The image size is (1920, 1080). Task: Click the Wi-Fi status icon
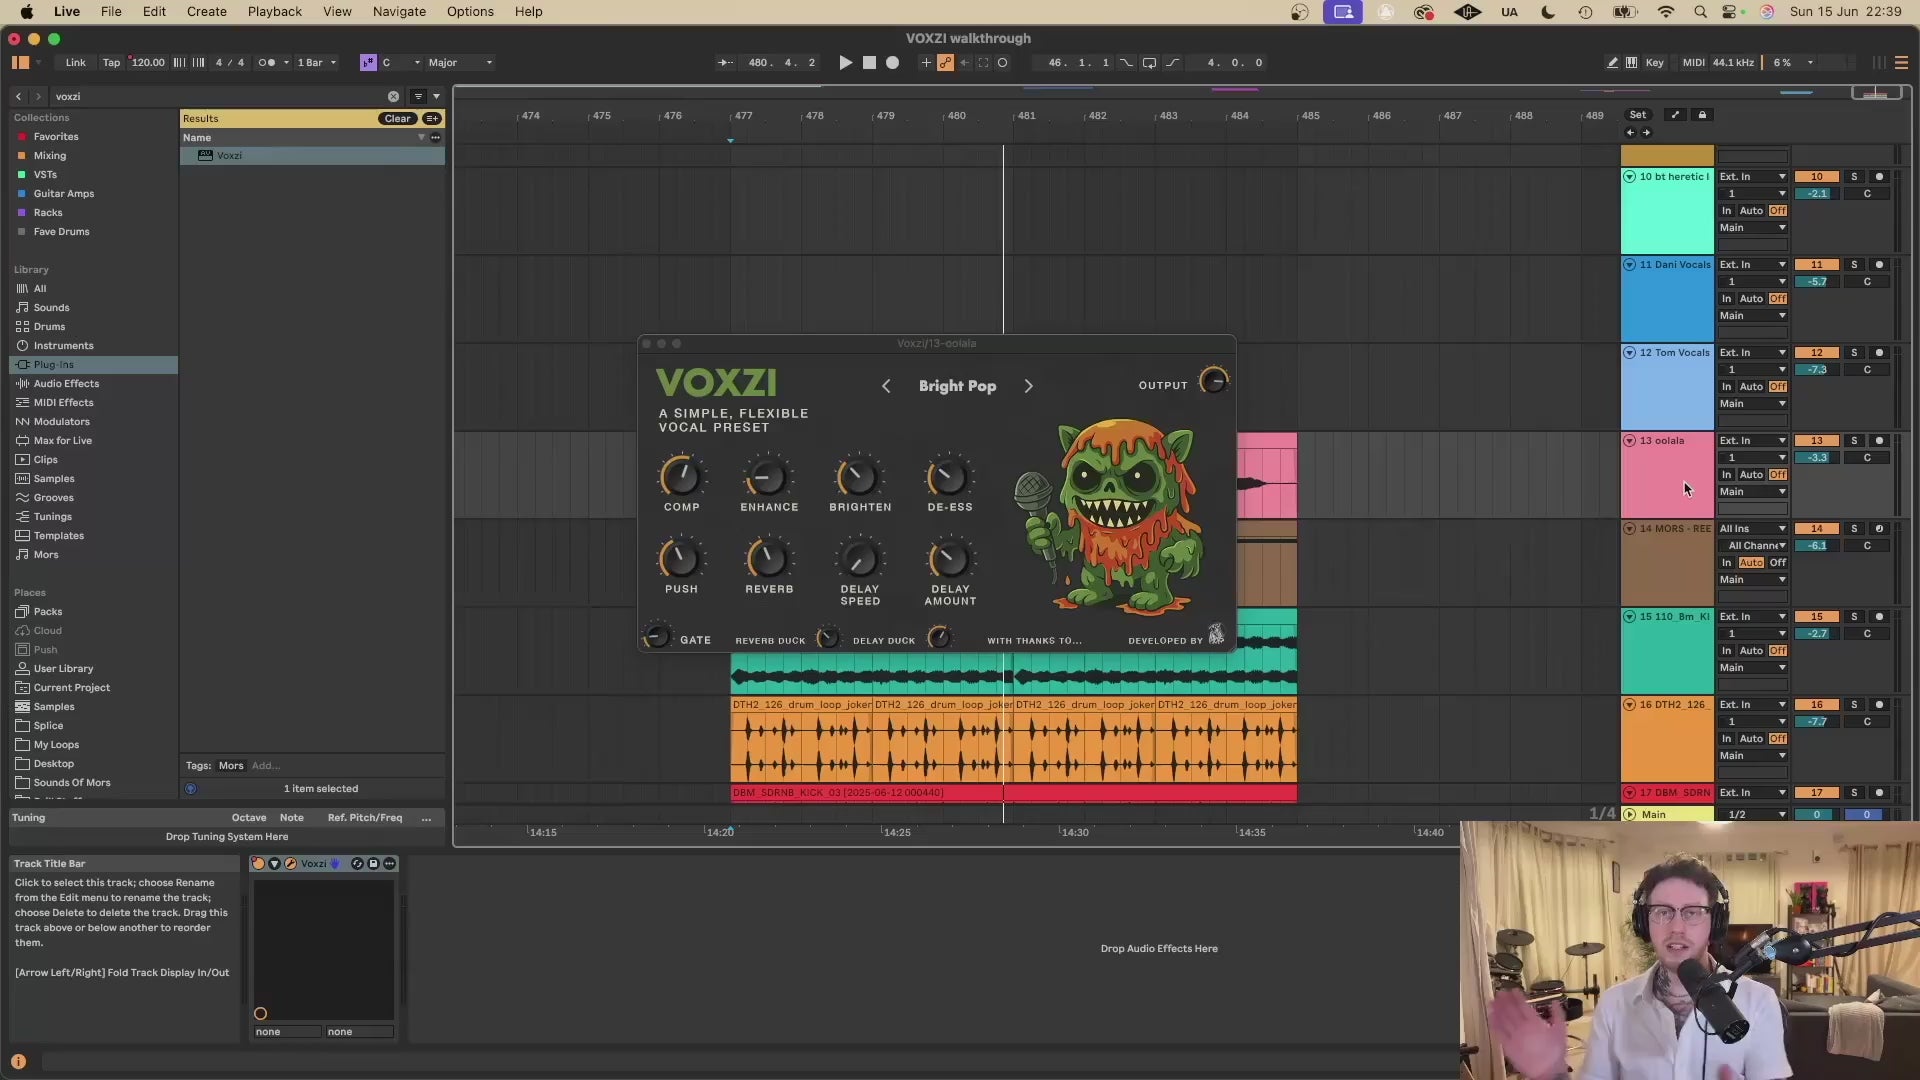coord(1666,12)
